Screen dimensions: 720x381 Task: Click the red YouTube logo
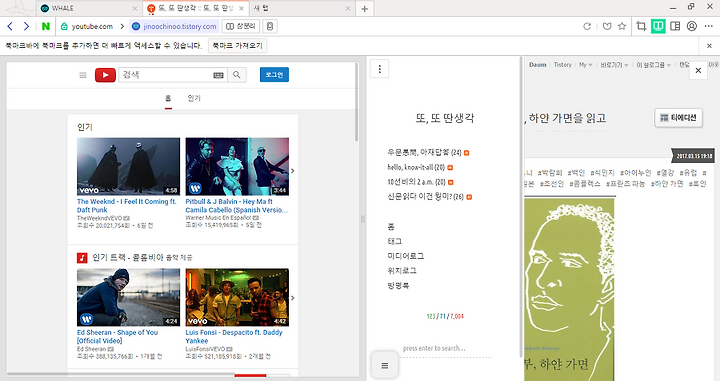pyautogui.click(x=105, y=75)
